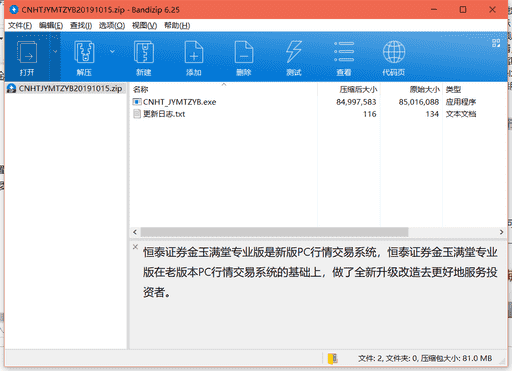The height and width of the screenshot is (371, 512).
Task: Click the toolbar layout grid icon
Action: click(496, 43)
